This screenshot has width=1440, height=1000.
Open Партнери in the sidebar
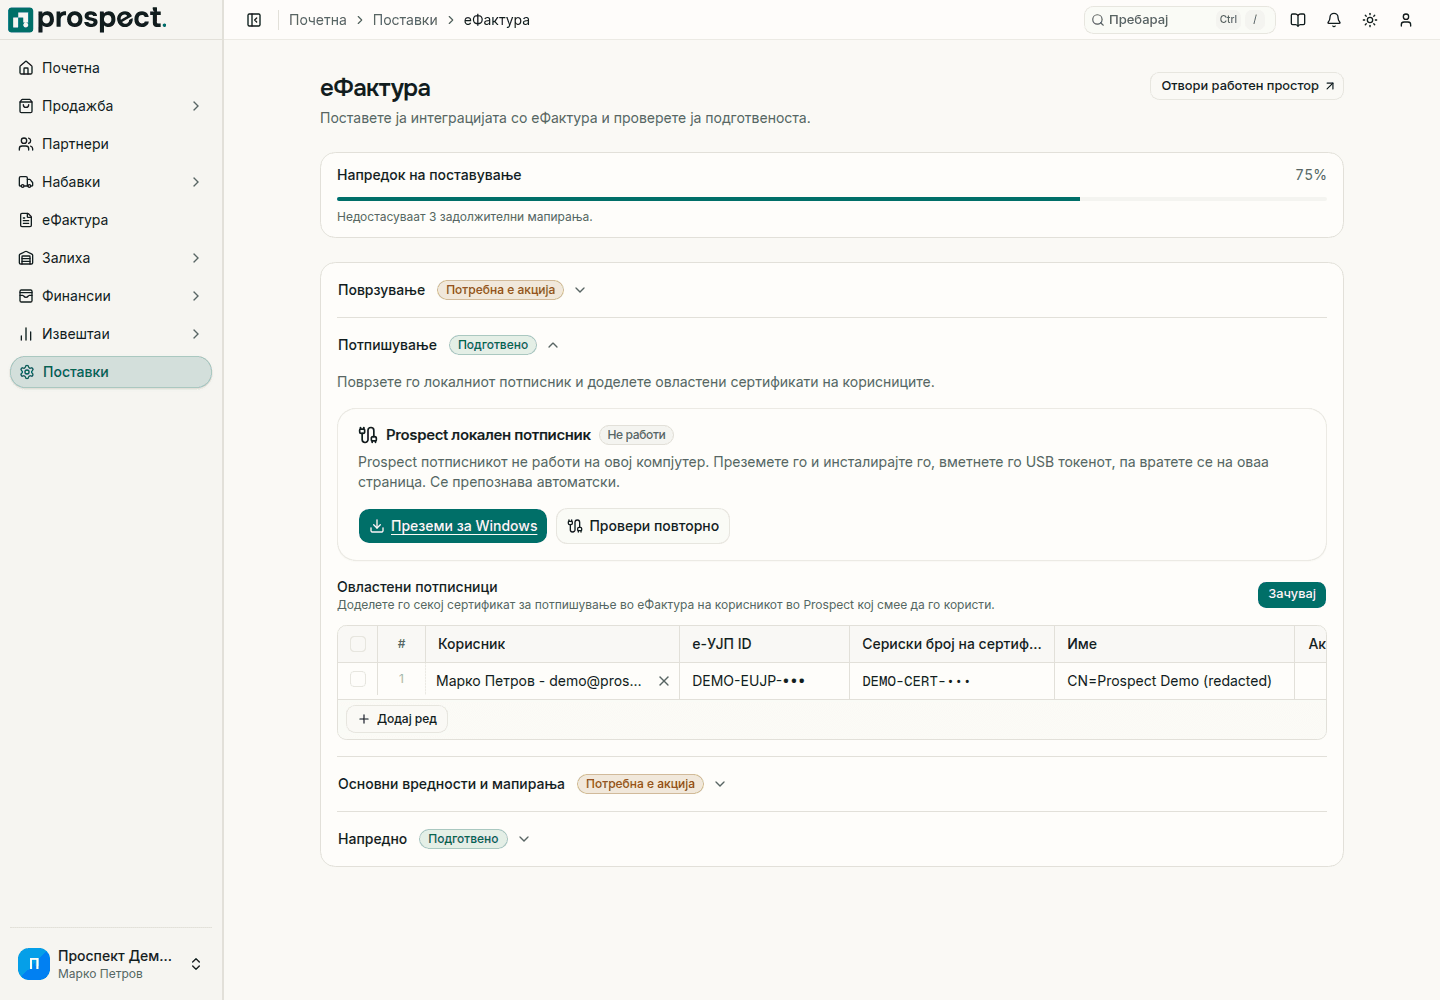pos(111,144)
